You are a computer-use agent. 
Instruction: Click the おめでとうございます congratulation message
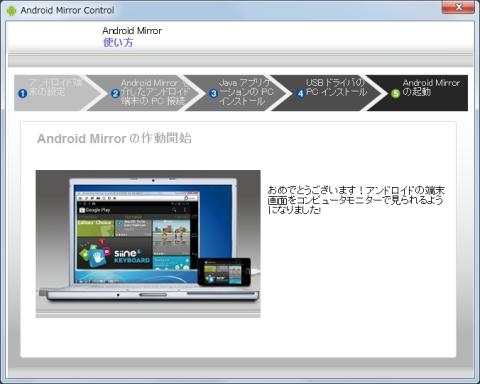[x=356, y=200]
